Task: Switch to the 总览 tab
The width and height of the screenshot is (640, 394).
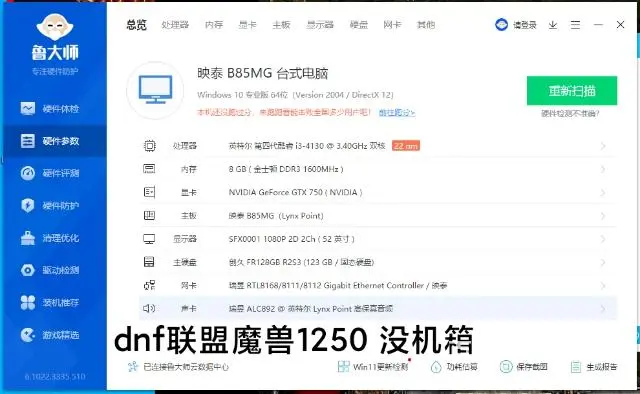Action: click(136, 25)
